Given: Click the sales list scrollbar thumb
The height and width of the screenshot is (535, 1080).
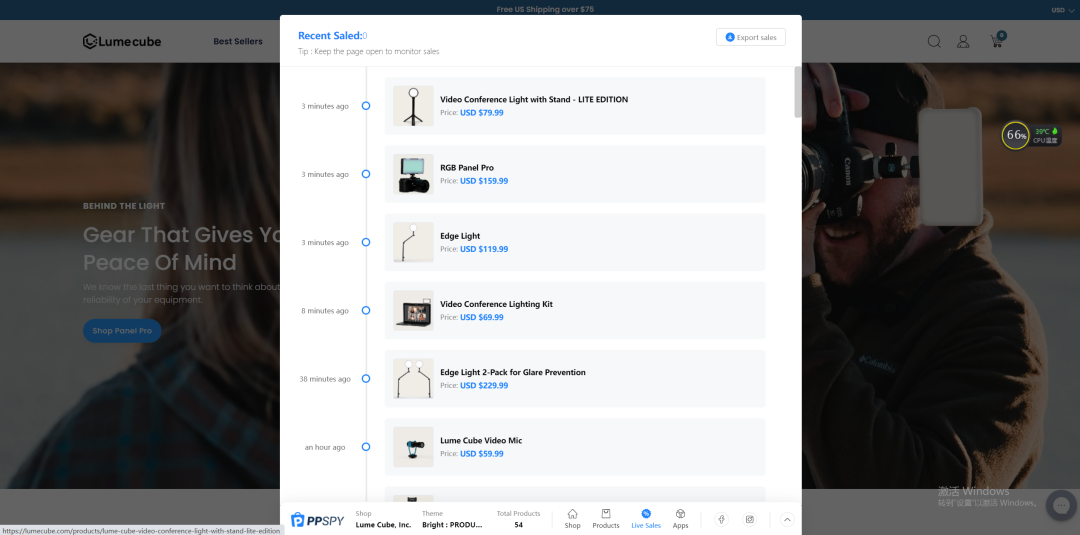Looking at the screenshot, I should click(798, 92).
